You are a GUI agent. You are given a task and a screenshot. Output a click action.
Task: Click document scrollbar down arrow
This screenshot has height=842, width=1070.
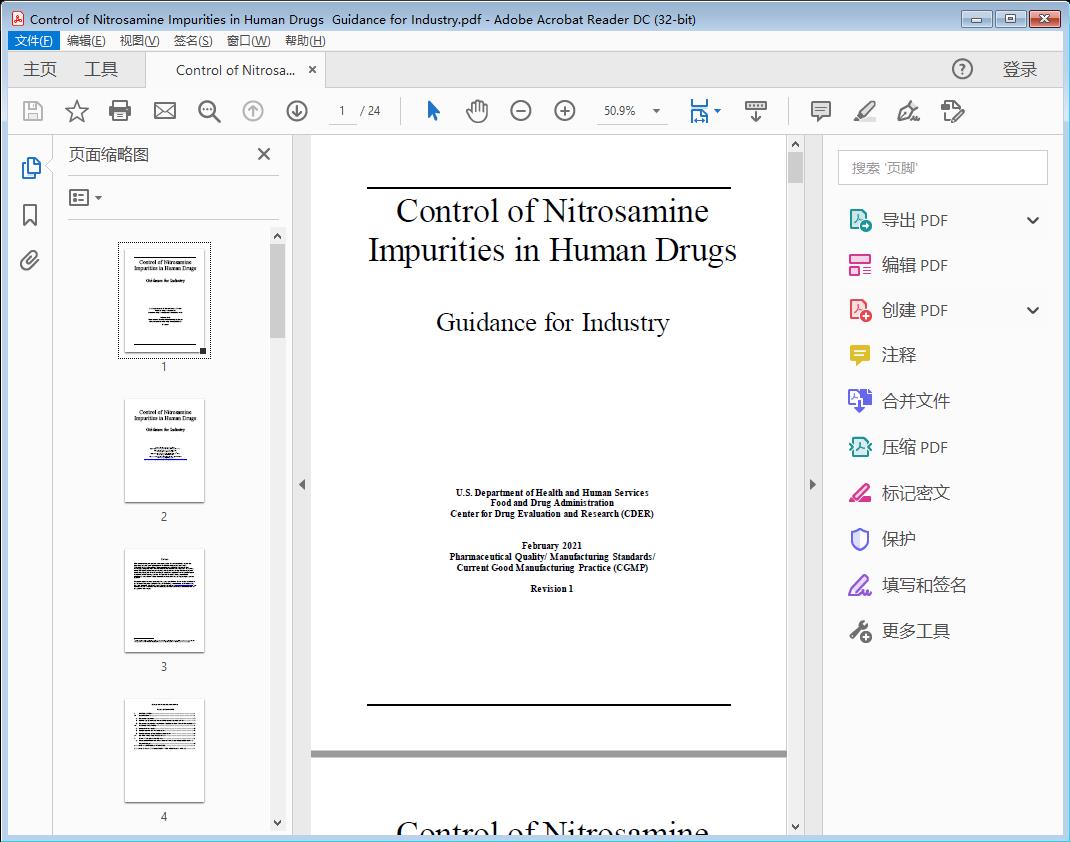(795, 826)
